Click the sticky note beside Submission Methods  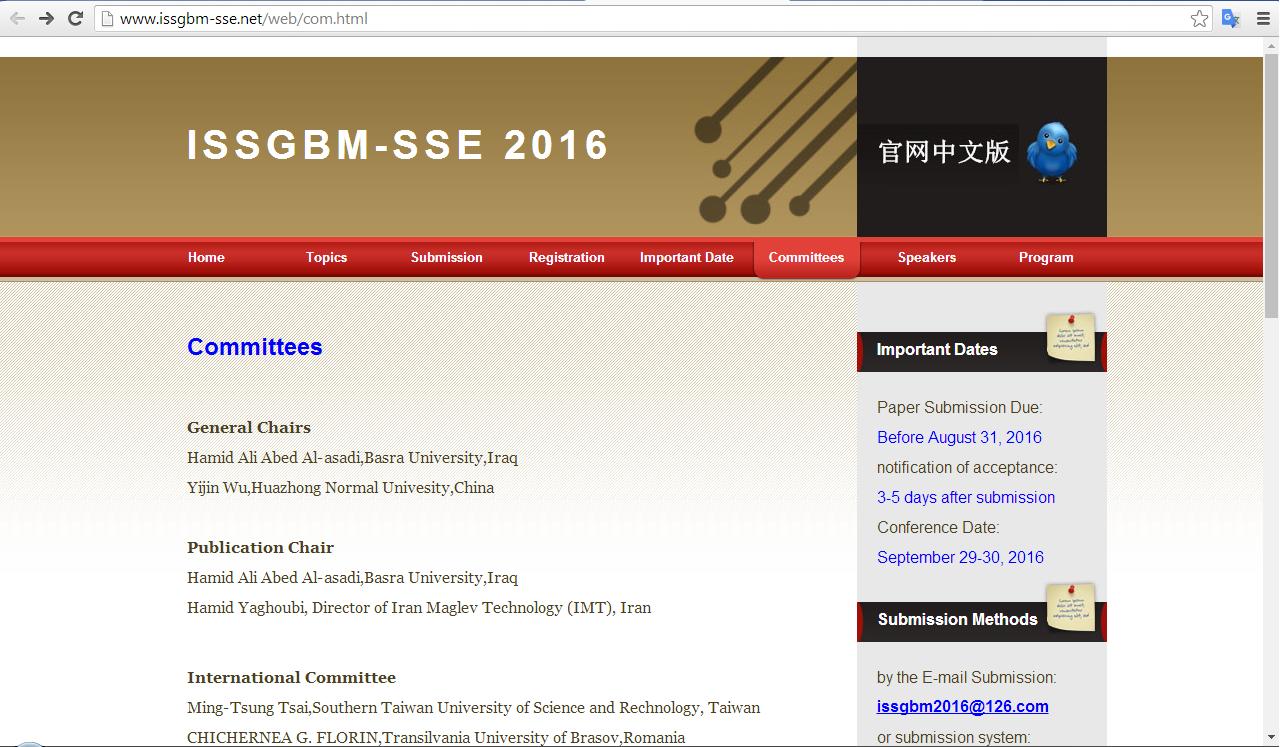[x=1070, y=607]
